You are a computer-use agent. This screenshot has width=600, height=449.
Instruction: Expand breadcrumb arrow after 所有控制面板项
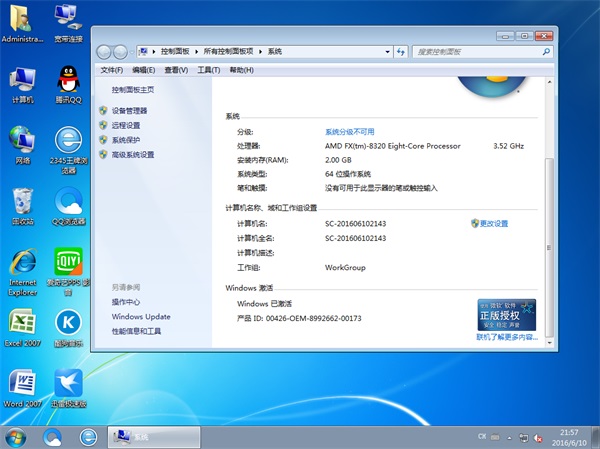260,52
